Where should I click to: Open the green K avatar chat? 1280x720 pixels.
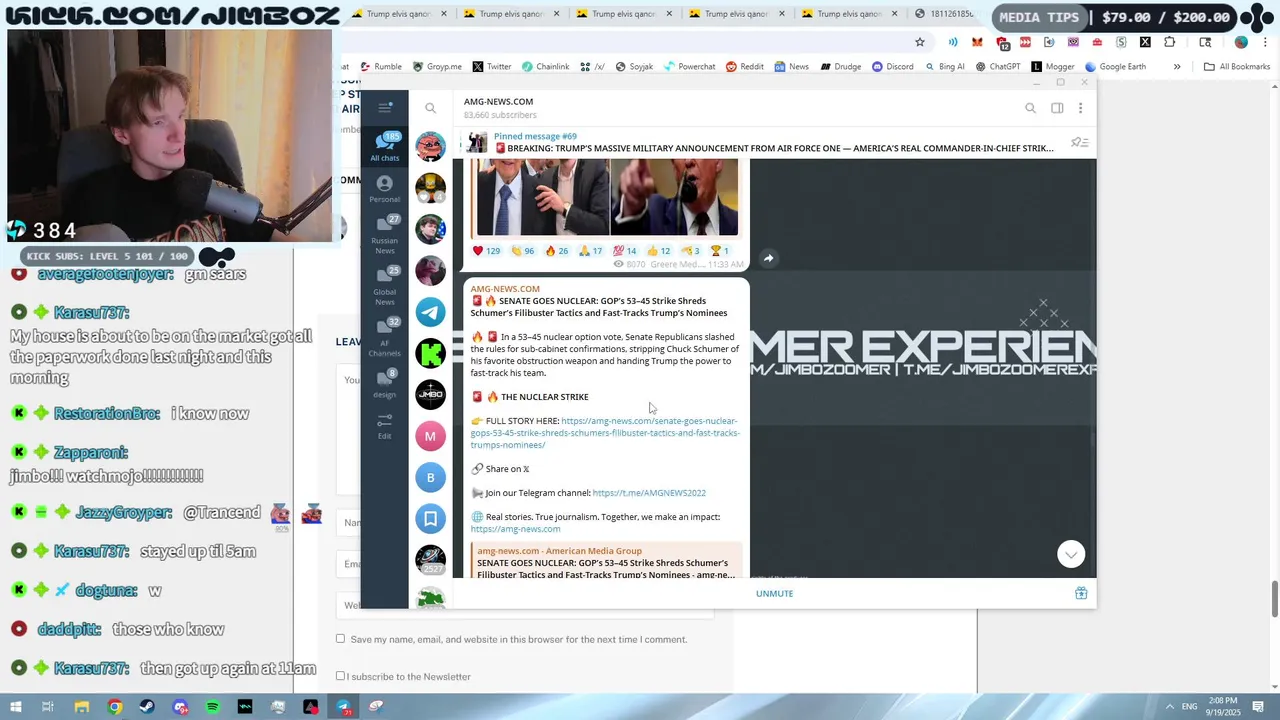(431, 353)
